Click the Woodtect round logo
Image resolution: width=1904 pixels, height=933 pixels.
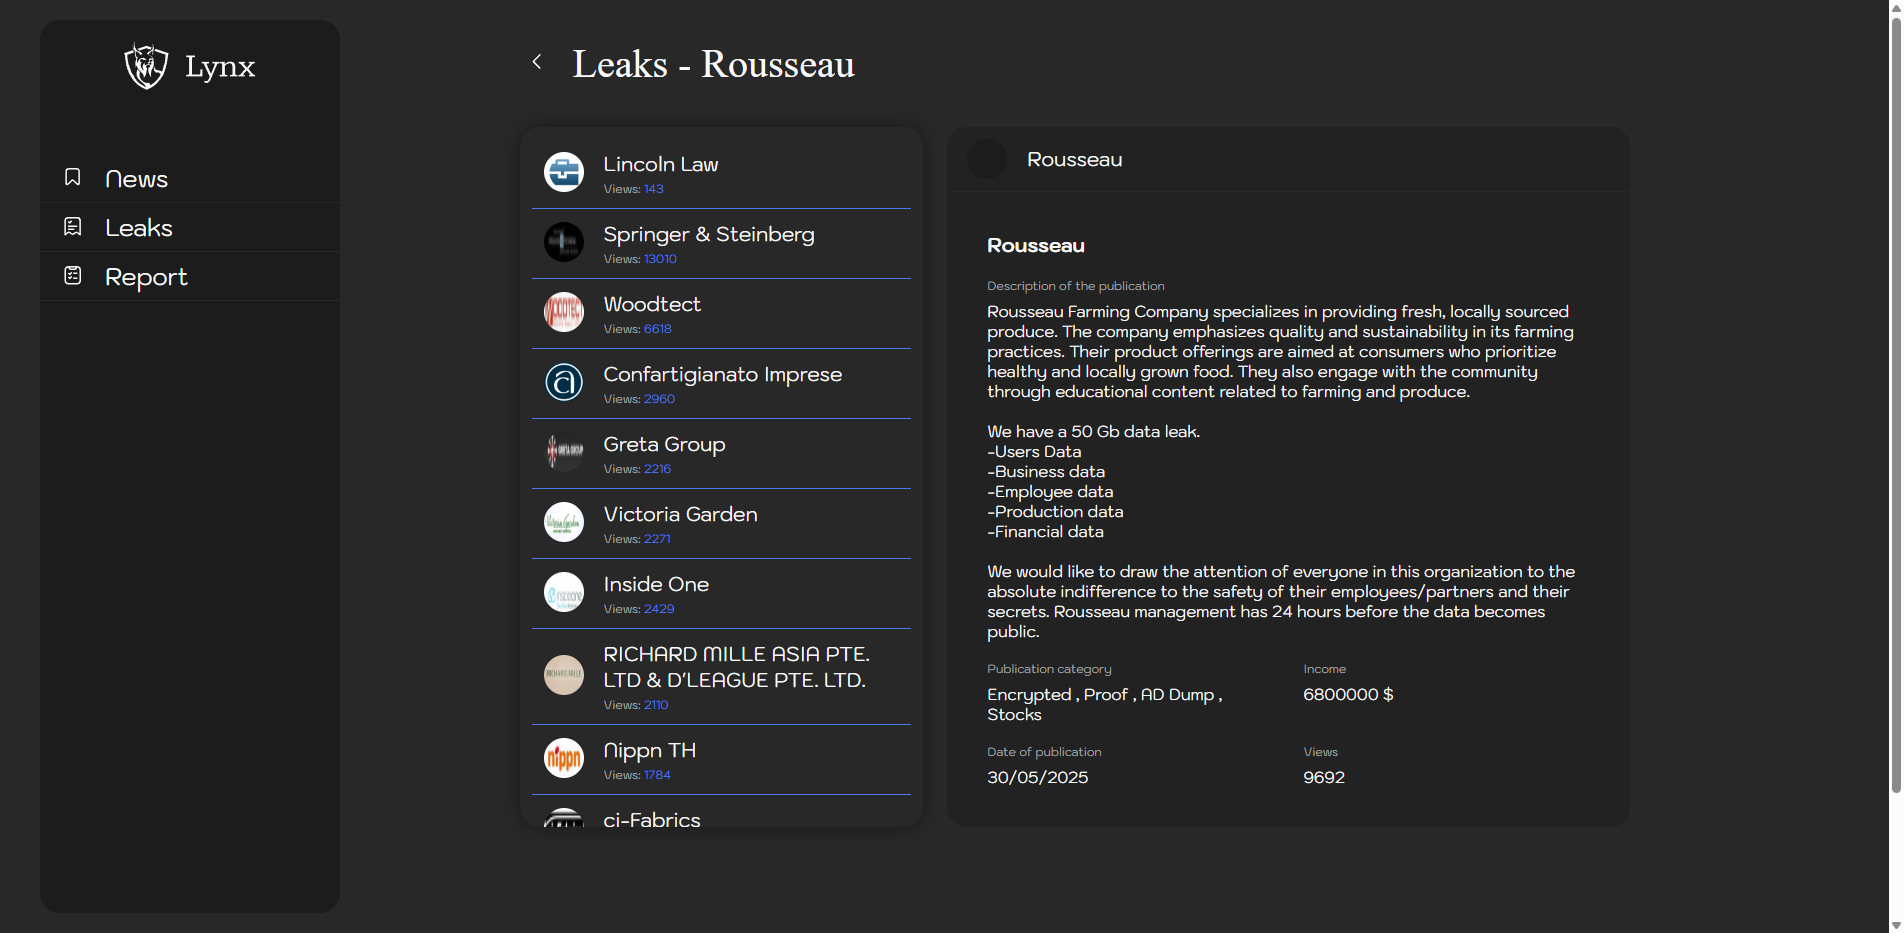pos(564,312)
